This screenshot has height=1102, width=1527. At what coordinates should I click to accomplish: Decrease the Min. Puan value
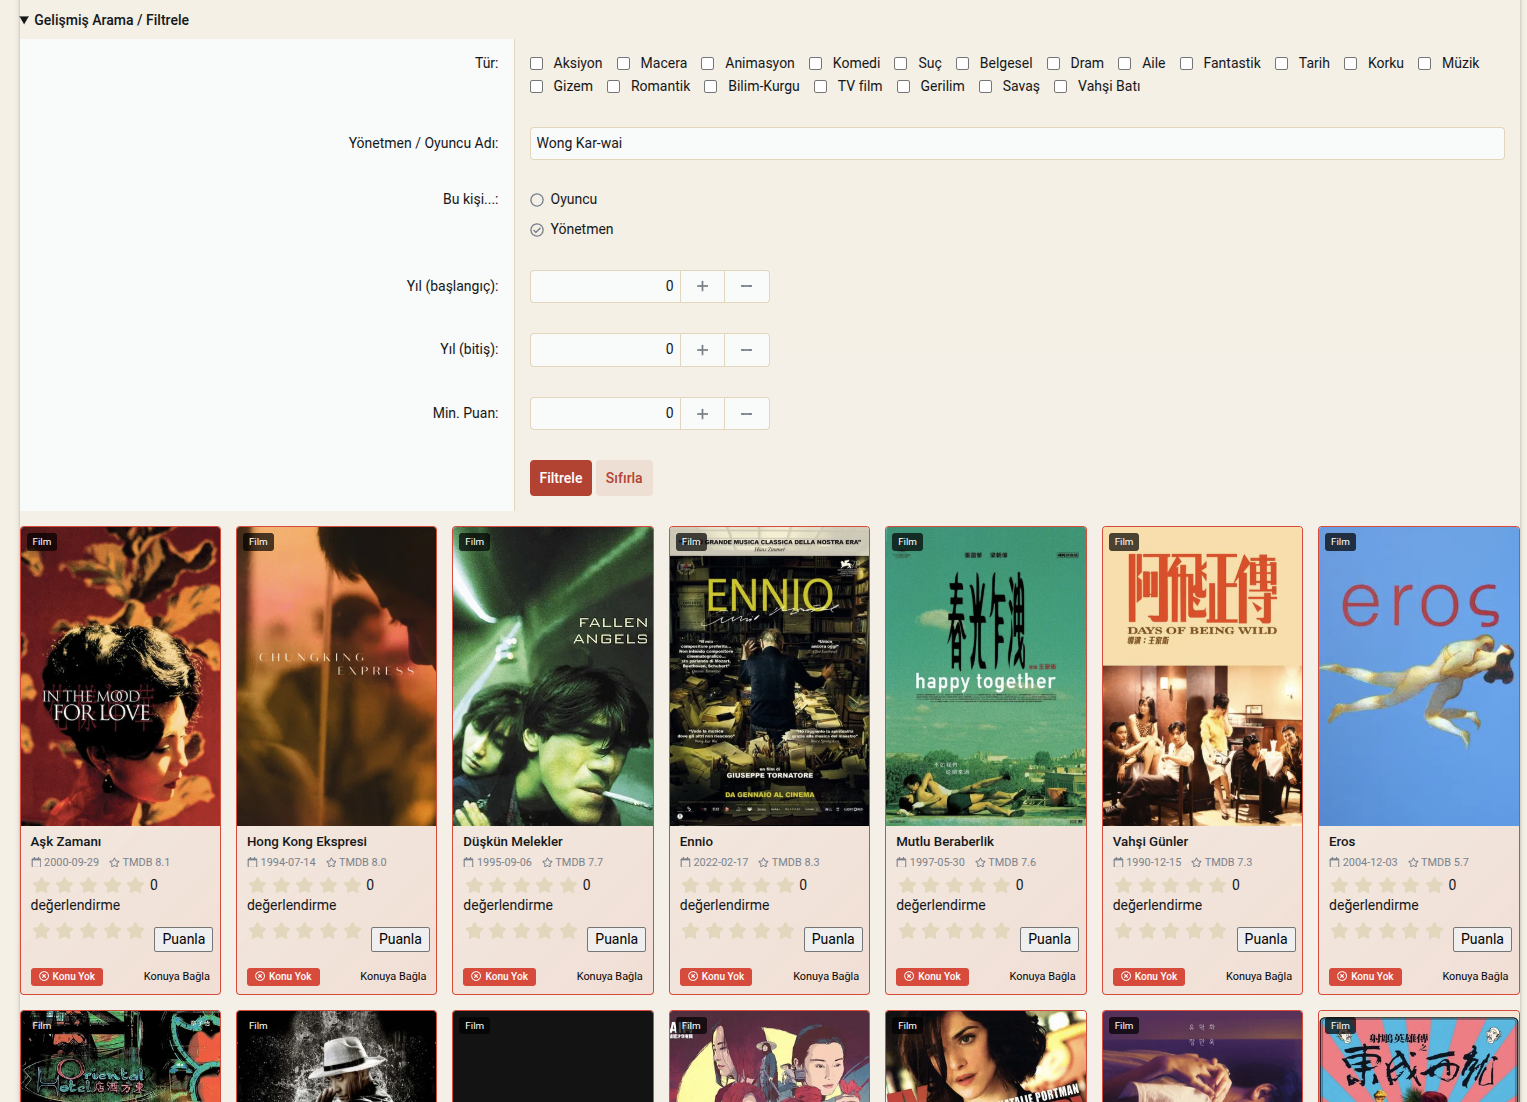coord(747,413)
